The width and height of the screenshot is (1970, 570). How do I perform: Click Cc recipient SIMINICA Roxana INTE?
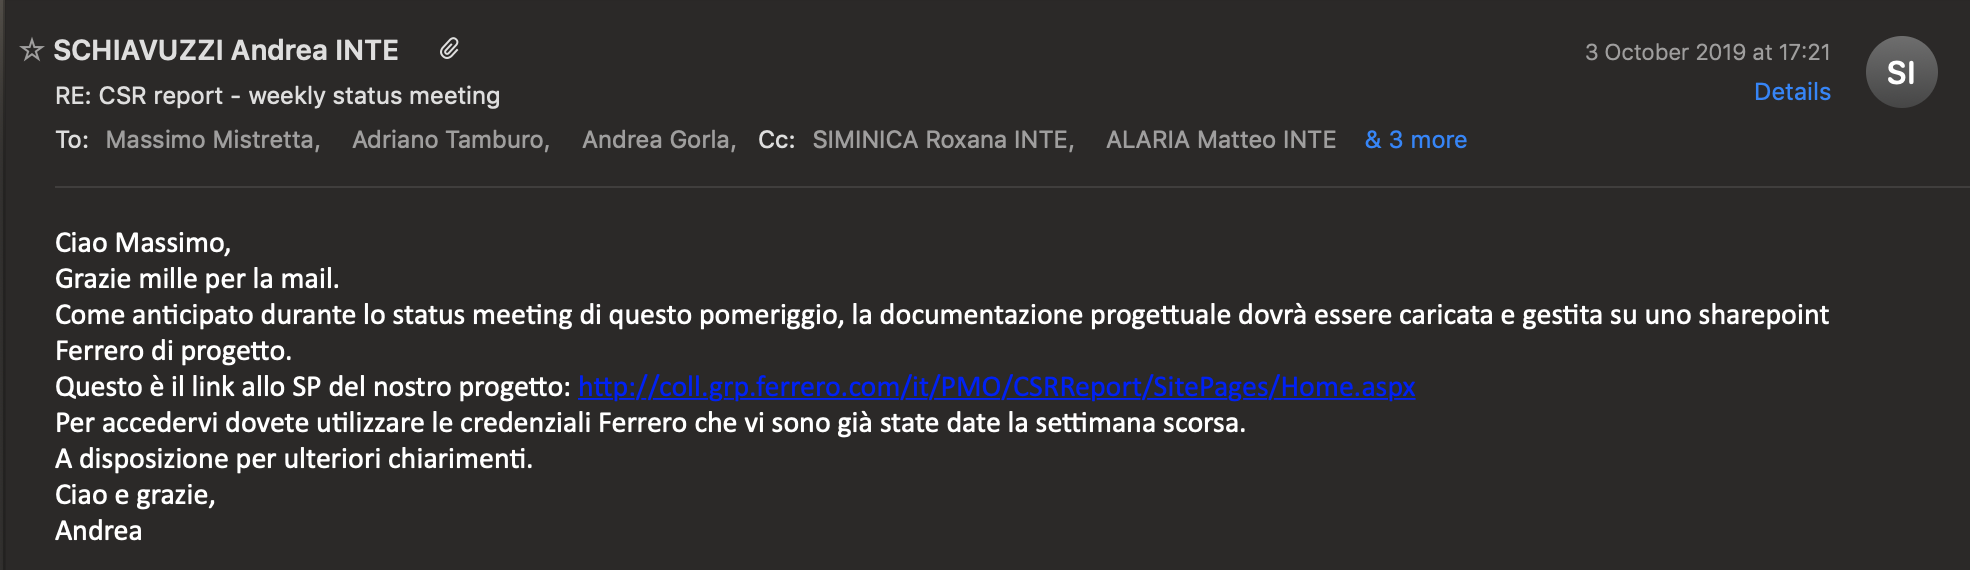(943, 140)
